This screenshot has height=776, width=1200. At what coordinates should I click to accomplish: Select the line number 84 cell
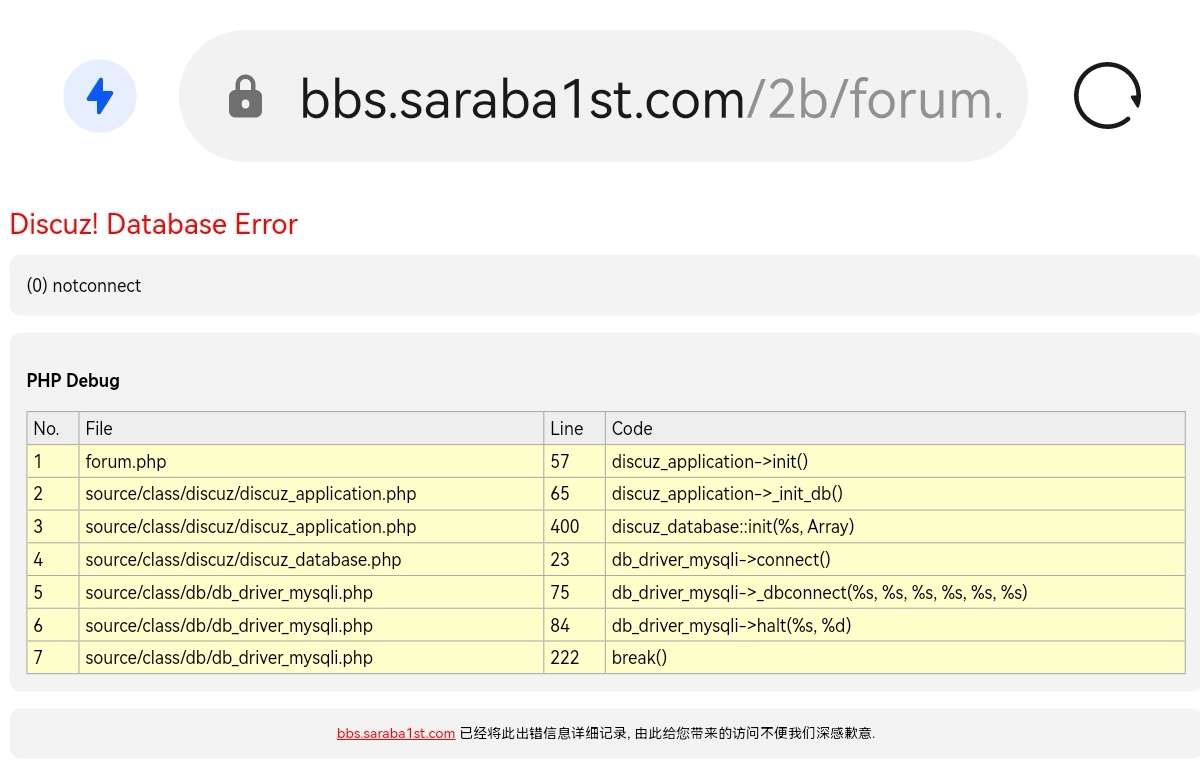574,625
